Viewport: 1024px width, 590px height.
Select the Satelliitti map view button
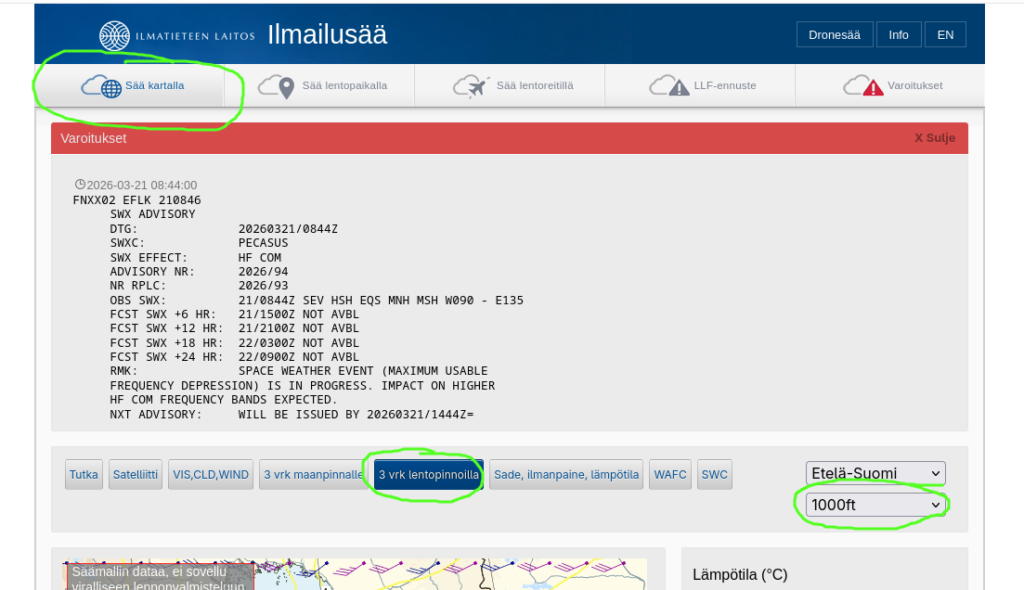[x=136, y=475]
